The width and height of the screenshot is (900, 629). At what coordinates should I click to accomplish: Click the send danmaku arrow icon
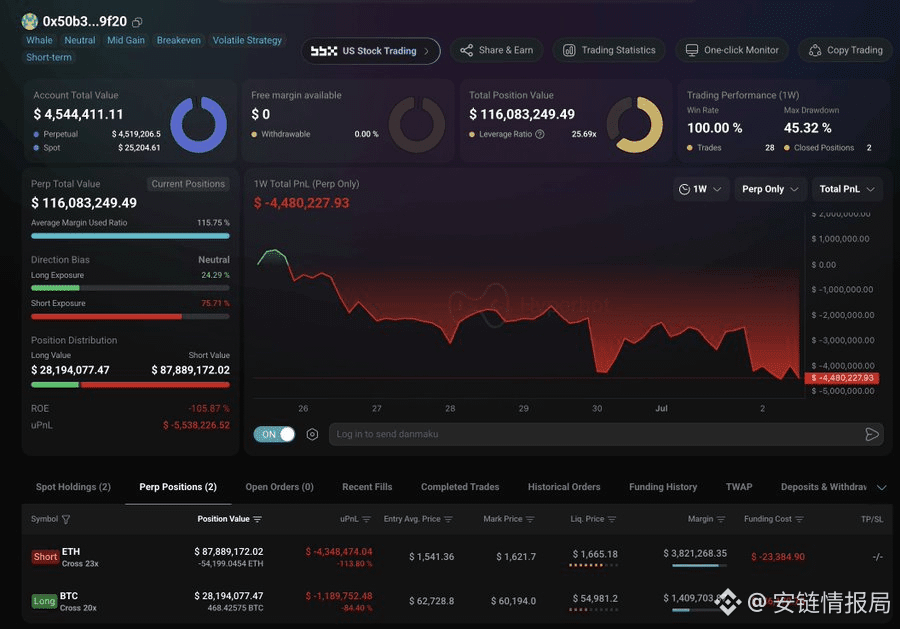pos(872,434)
